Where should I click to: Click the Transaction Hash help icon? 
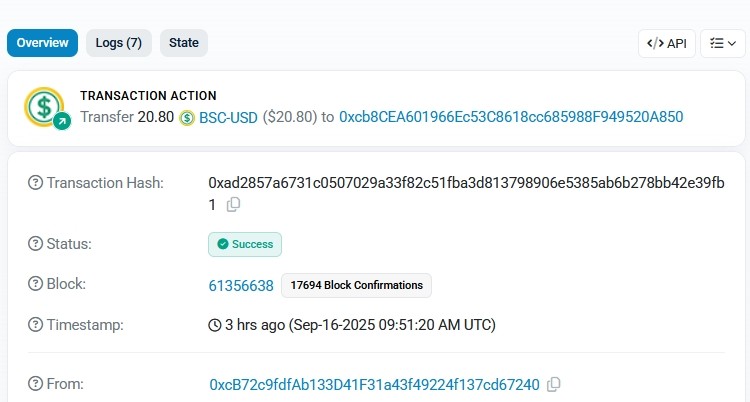(36, 183)
